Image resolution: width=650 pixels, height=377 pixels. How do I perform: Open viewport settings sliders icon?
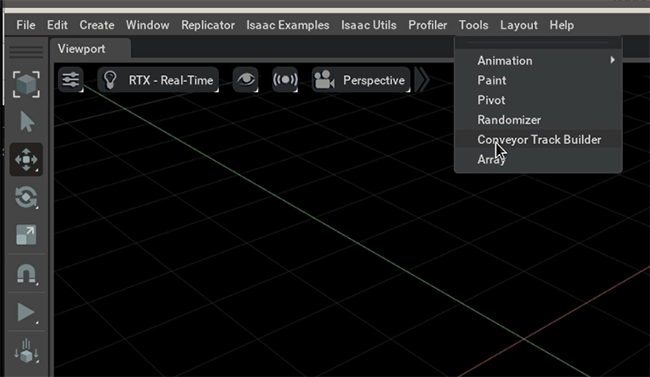tap(70, 80)
